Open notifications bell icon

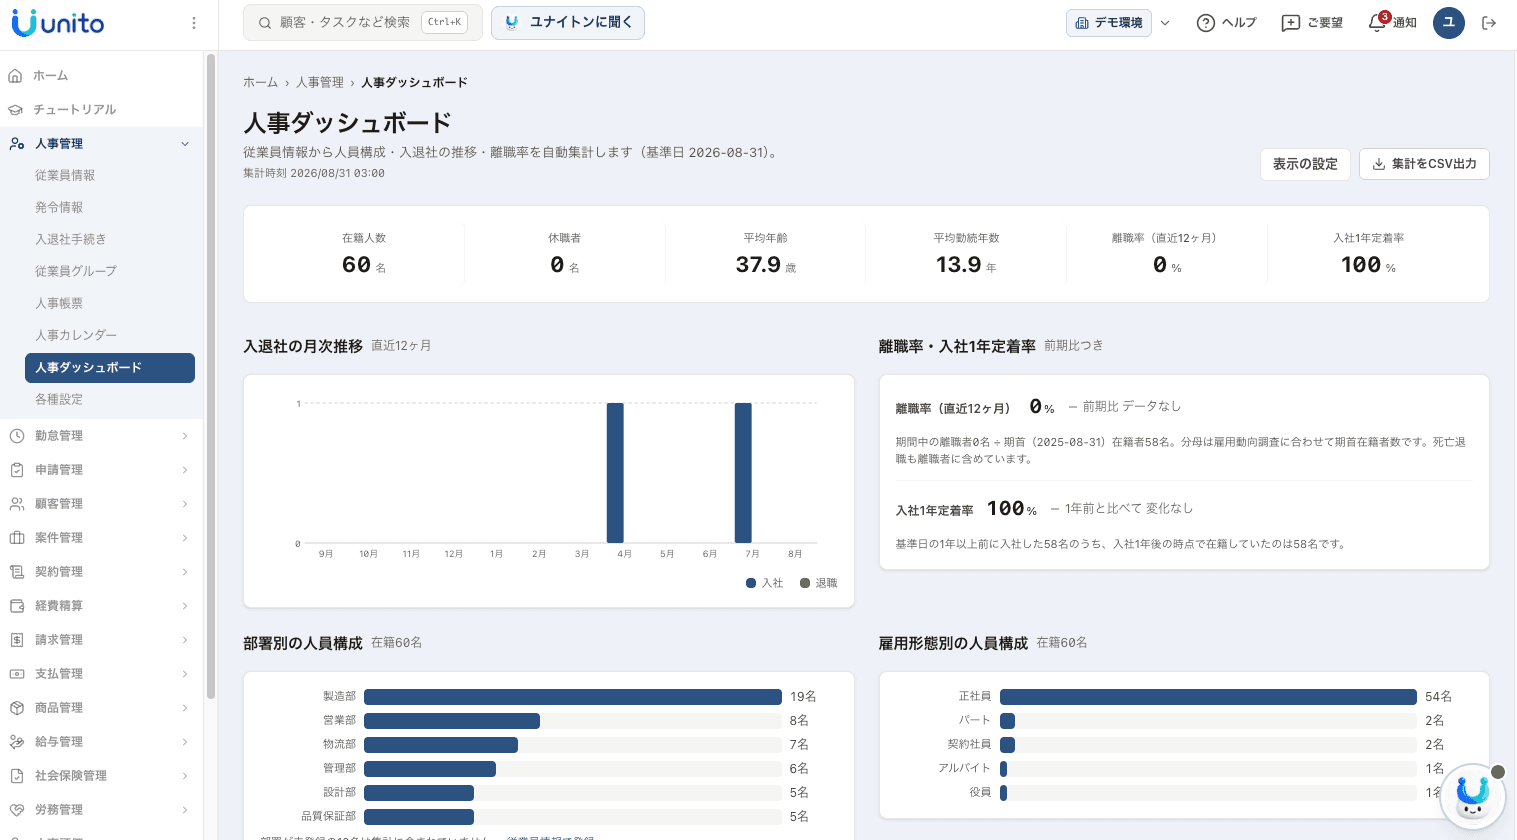click(1378, 23)
